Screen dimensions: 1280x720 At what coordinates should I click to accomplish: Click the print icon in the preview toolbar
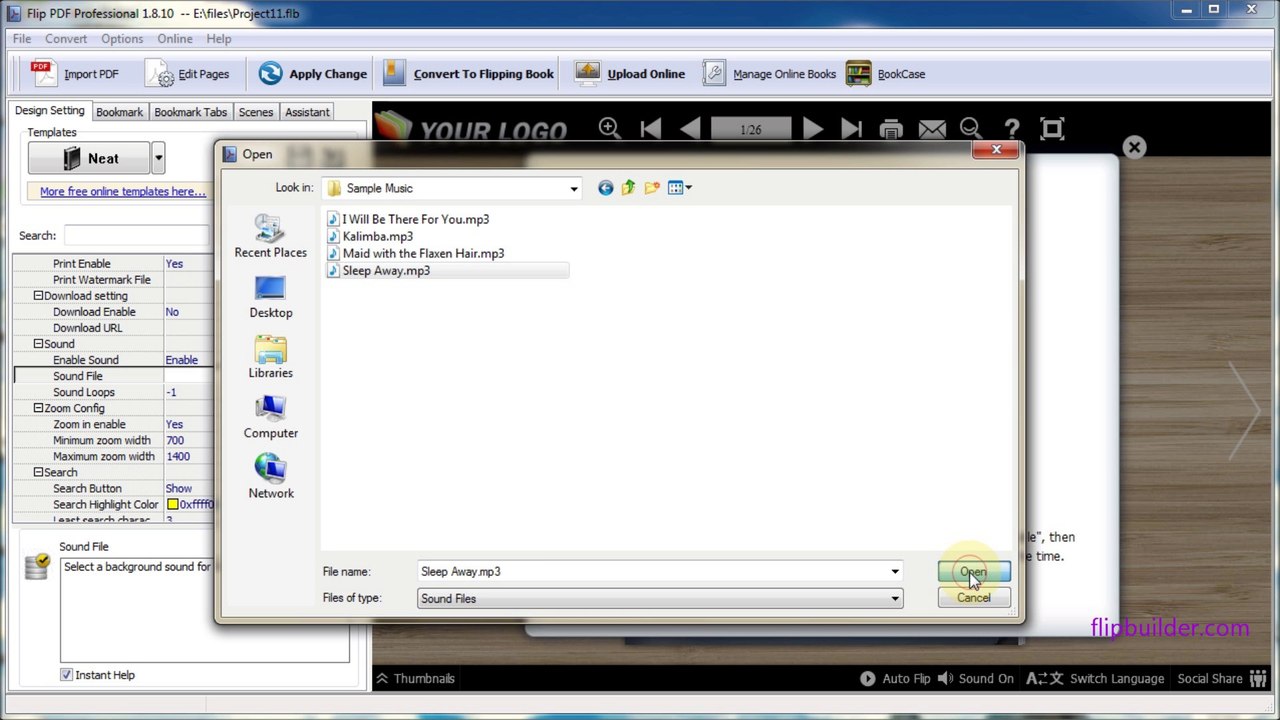[891, 129]
